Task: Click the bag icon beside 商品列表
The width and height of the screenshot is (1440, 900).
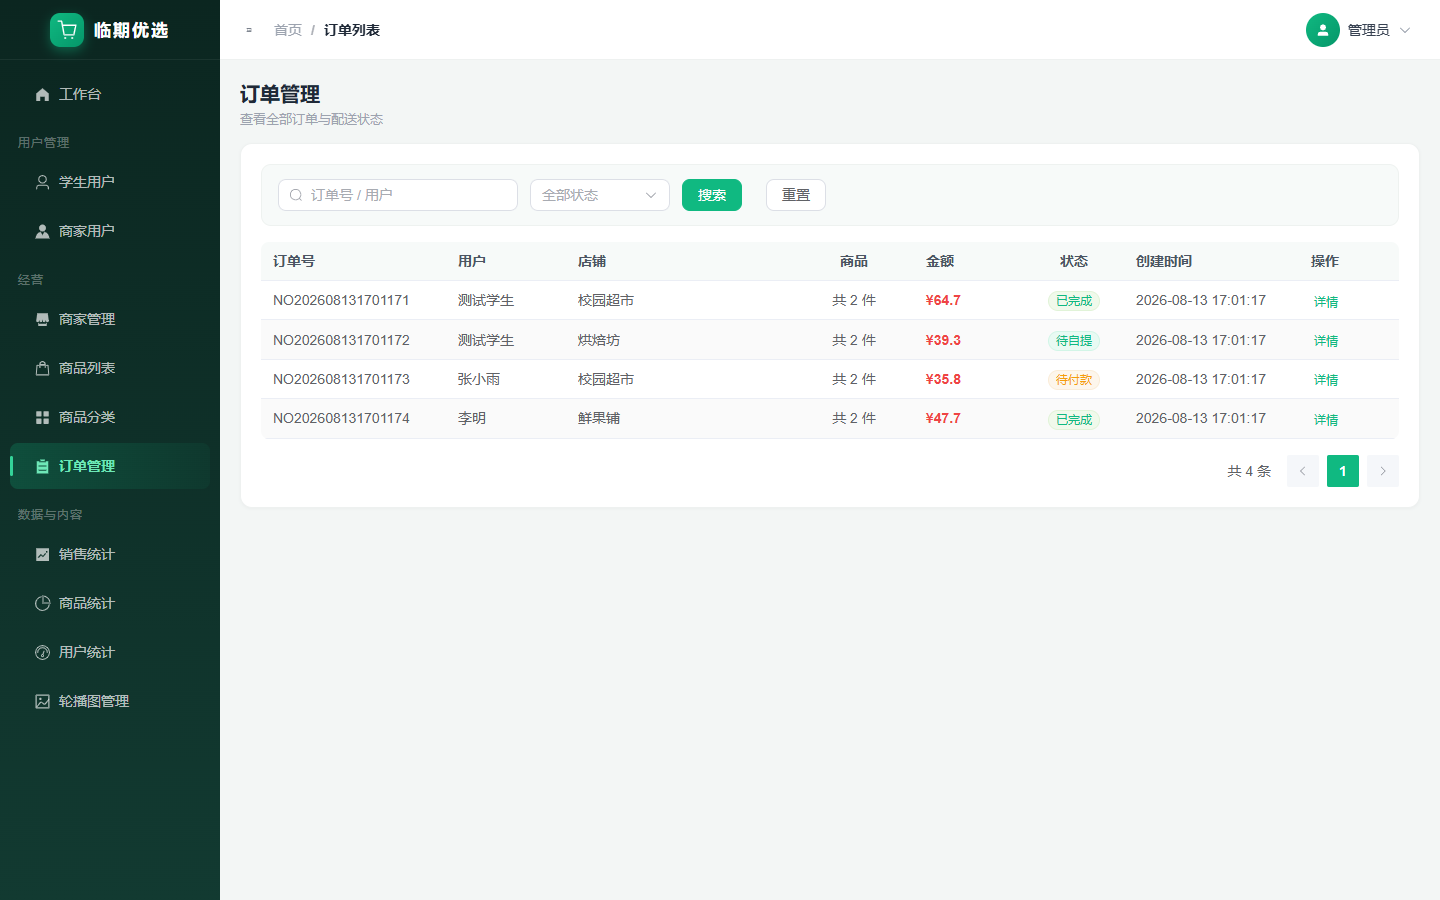Action: point(42,368)
